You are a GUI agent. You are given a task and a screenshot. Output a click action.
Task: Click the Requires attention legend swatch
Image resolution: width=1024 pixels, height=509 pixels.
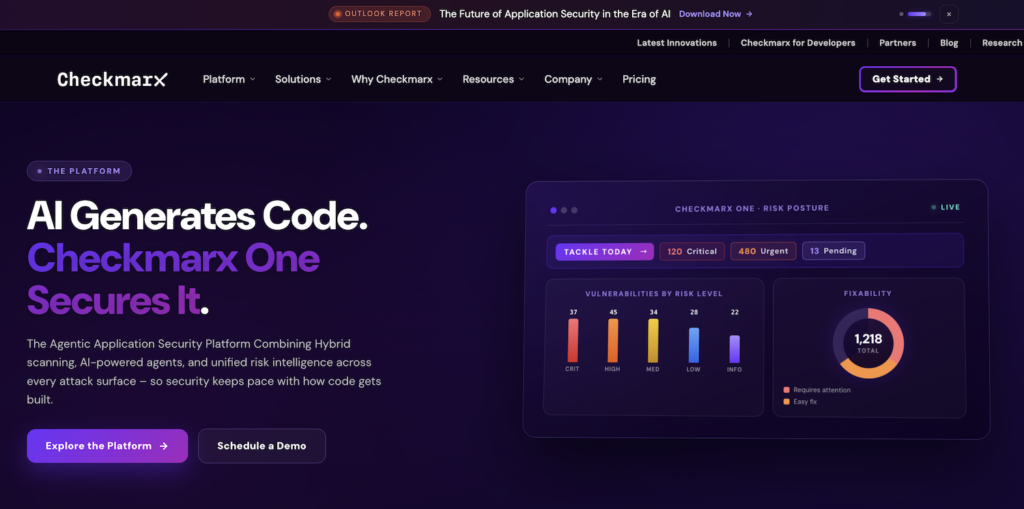[786, 390]
